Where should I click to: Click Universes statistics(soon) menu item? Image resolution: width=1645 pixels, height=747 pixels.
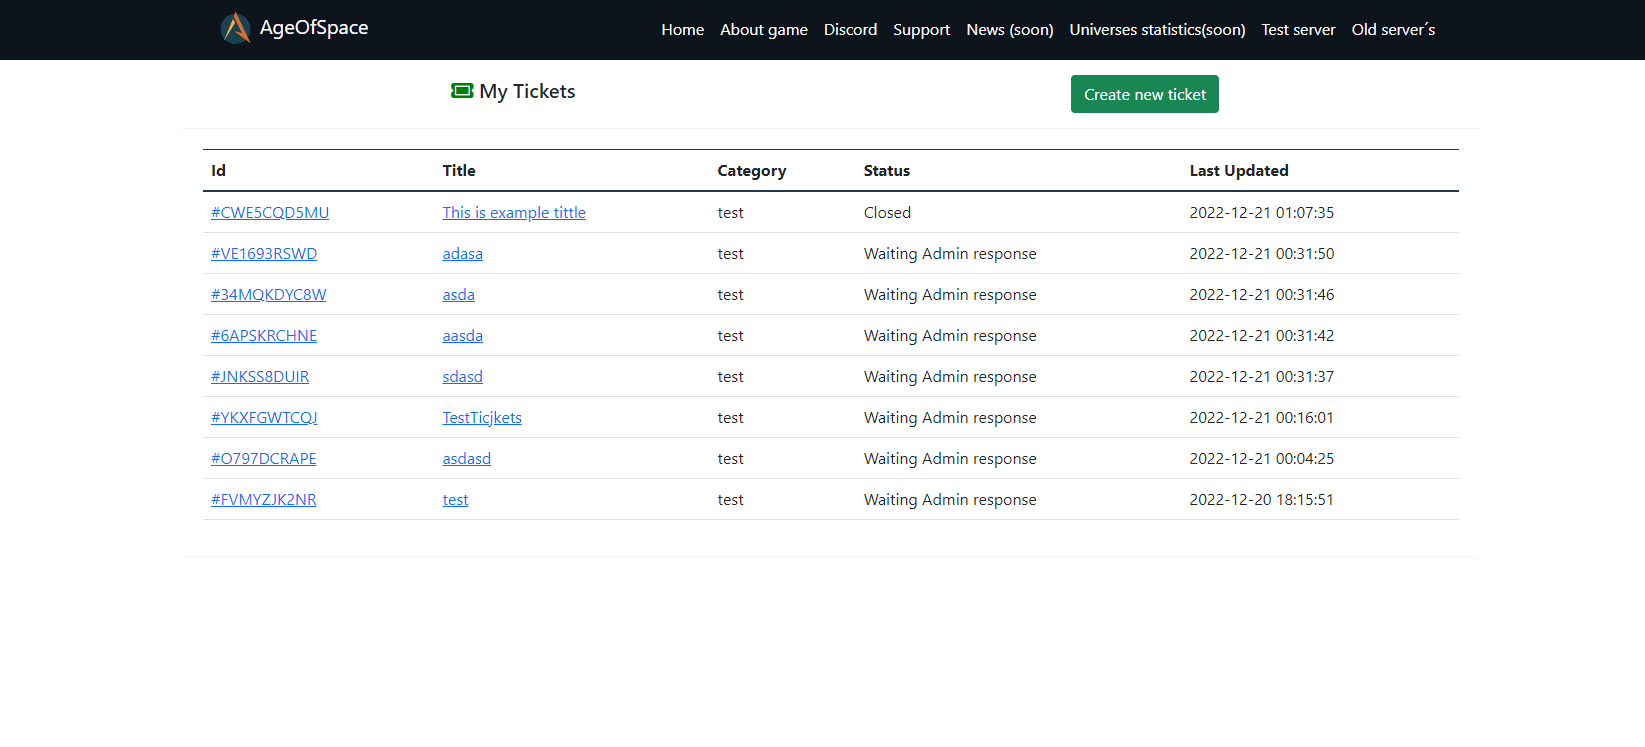(1157, 30)
